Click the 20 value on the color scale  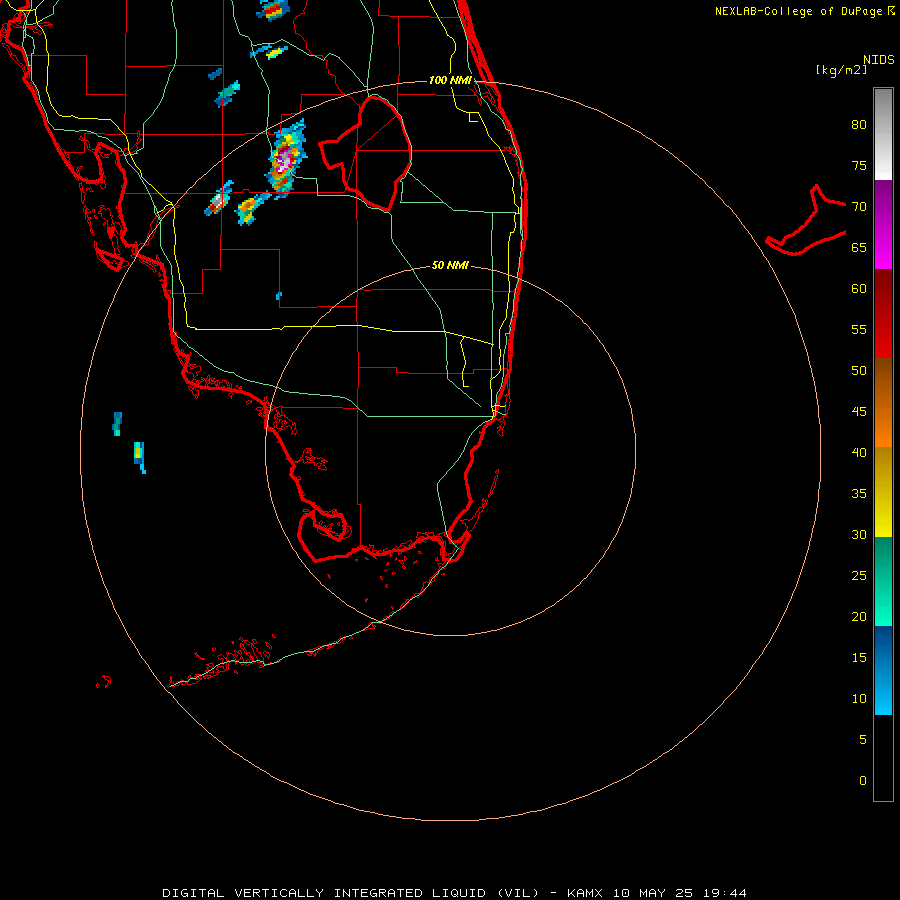point(859,616)
